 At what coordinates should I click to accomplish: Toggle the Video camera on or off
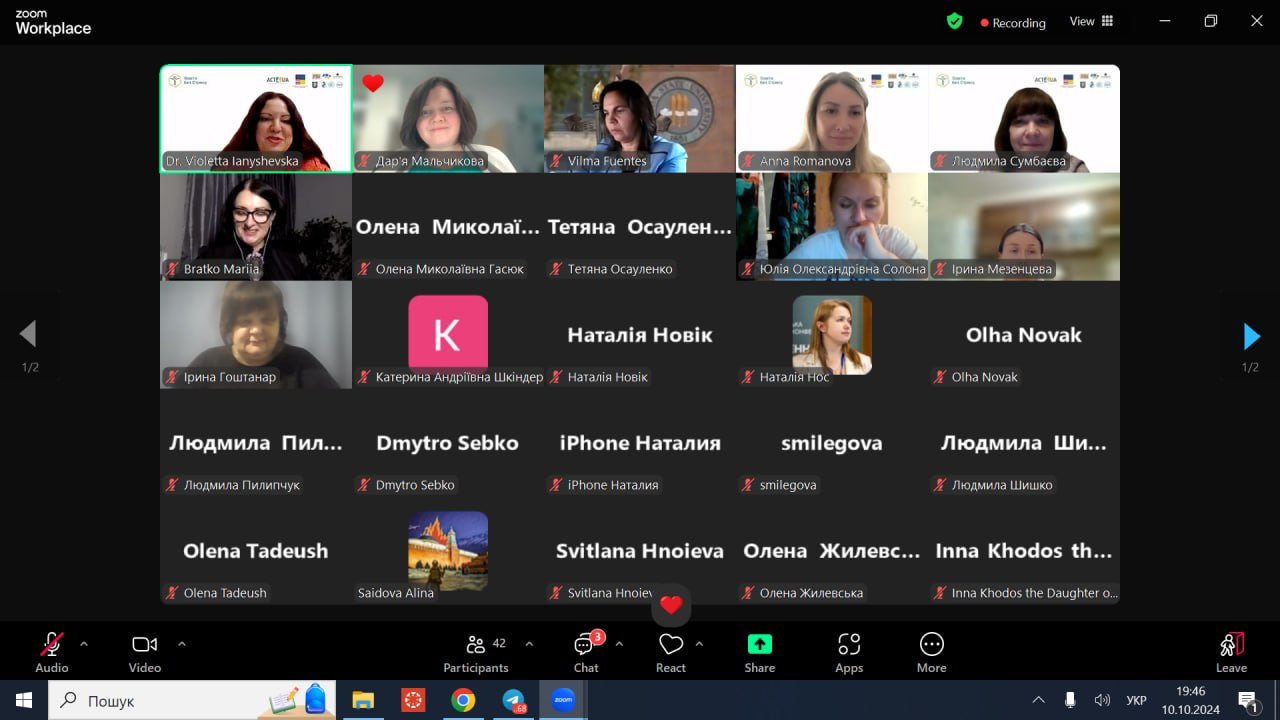pos(145,653)
